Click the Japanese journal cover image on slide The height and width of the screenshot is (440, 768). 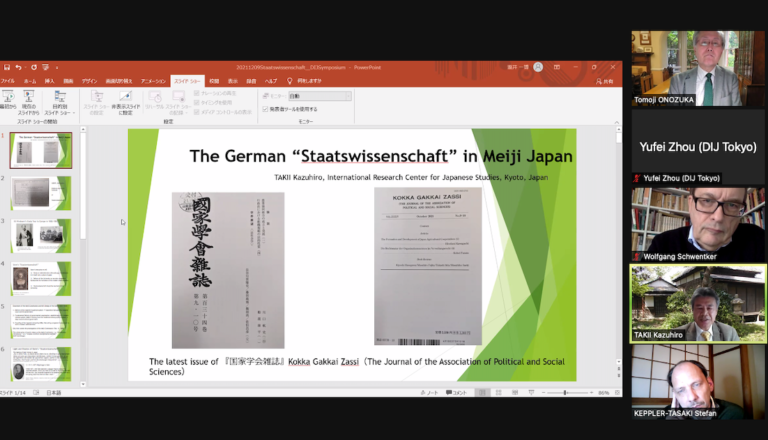tap(228, 270)
